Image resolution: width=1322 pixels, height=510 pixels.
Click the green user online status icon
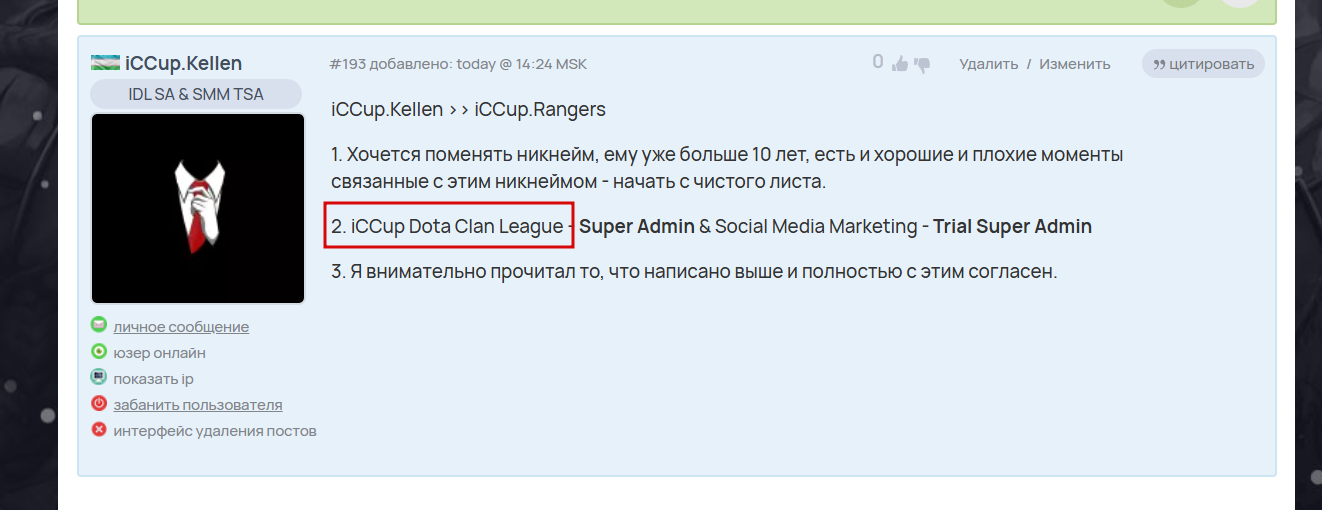coord(99,351)
